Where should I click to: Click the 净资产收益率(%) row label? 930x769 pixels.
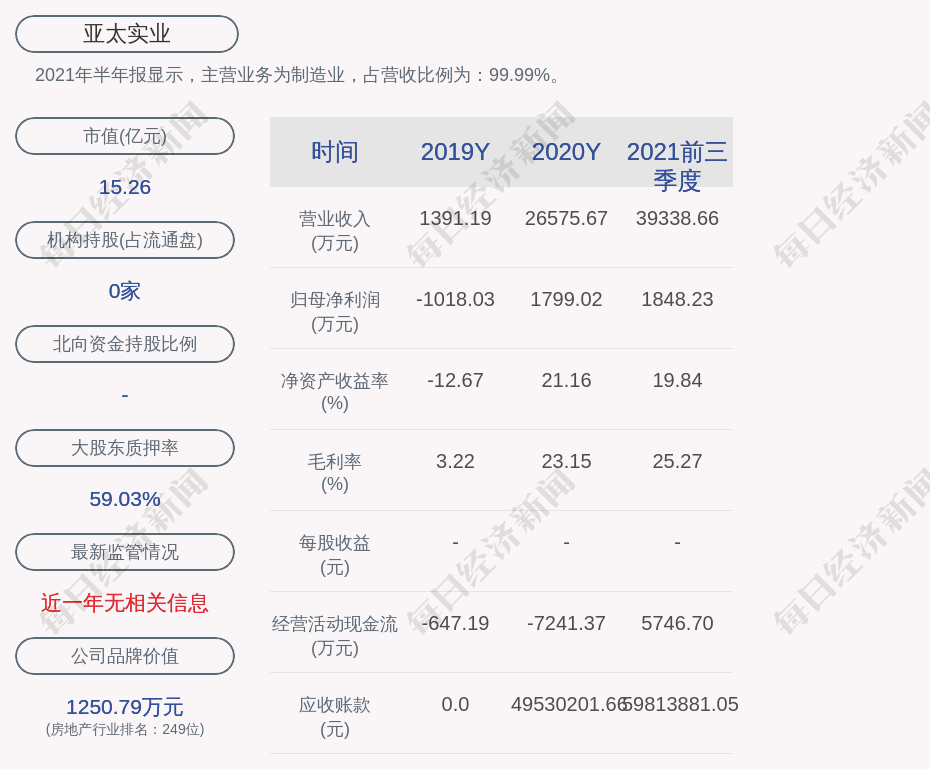[x=335, y=392]
